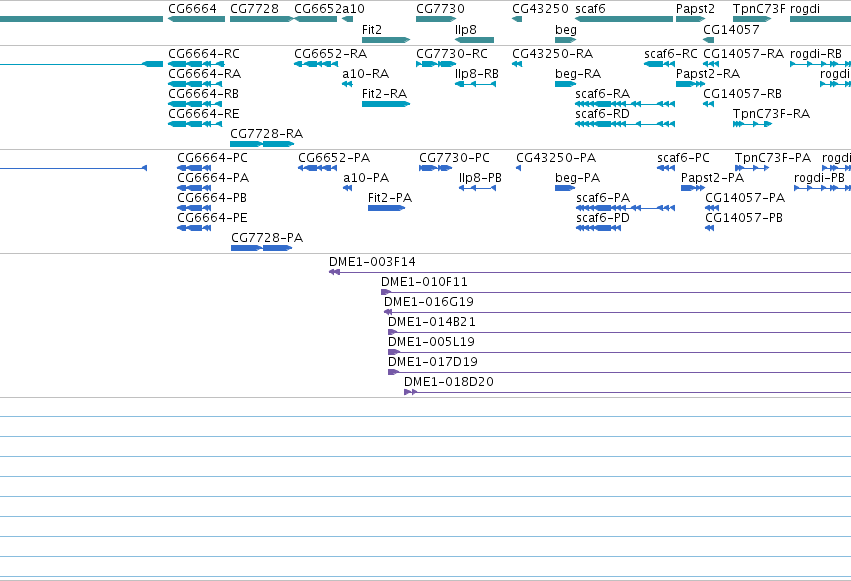Click the Papst2 gene label
The height and width of the screenshot is (581, 851).
pos(695,9)
